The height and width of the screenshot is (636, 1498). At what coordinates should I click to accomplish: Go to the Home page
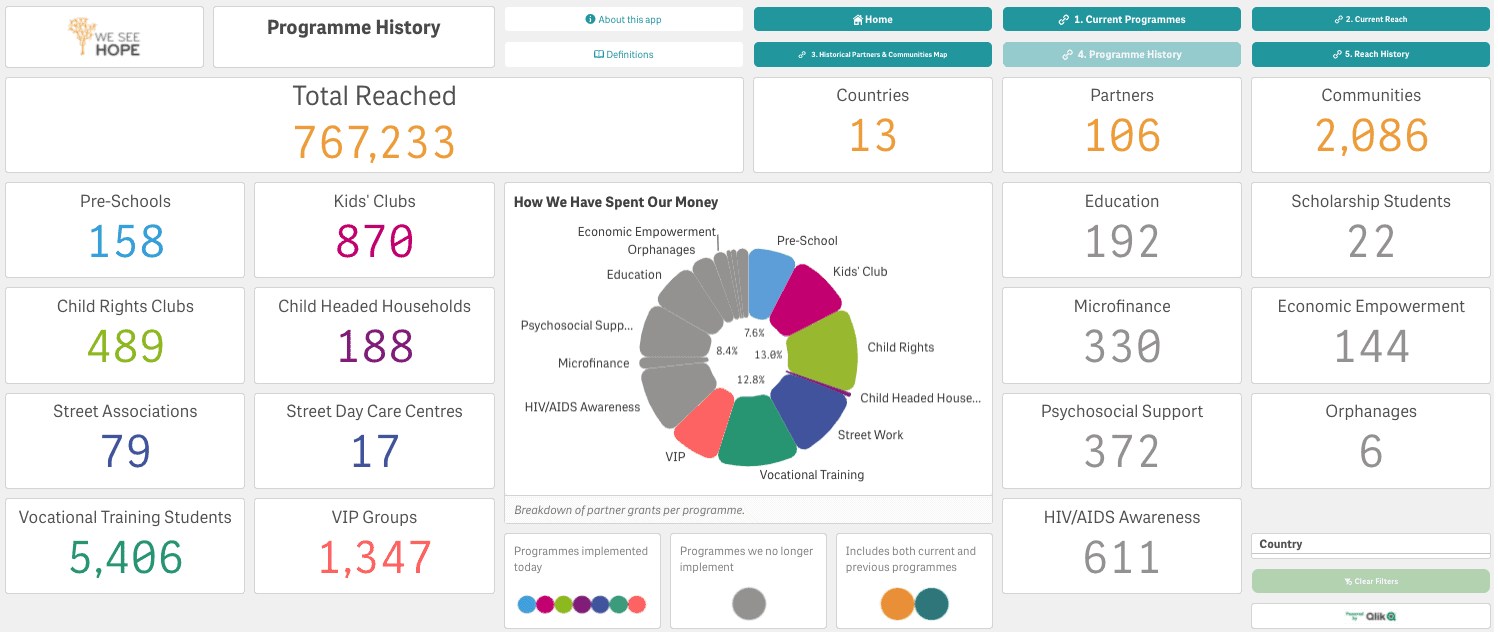(872, 19)
